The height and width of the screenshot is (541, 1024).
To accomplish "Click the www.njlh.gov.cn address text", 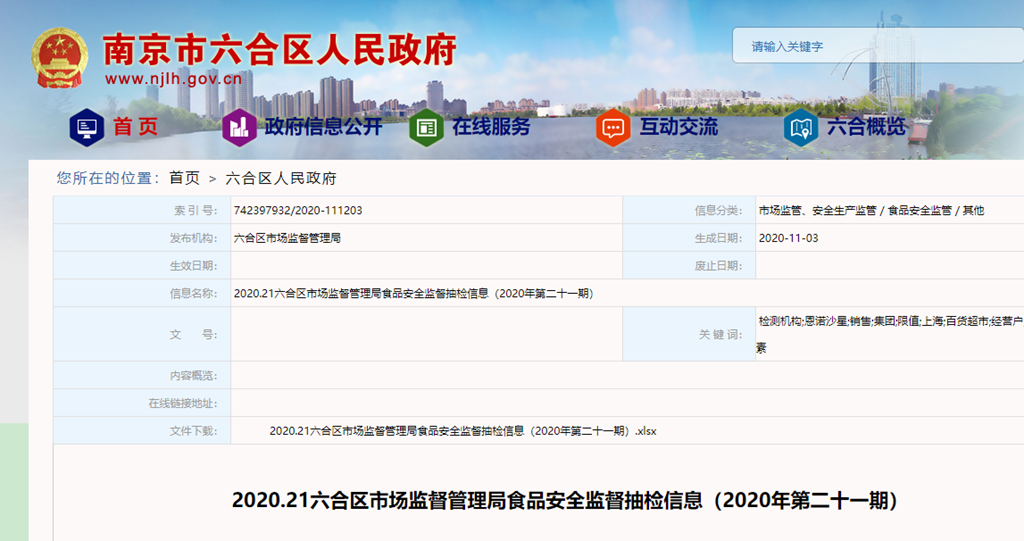I will point(173,79).
